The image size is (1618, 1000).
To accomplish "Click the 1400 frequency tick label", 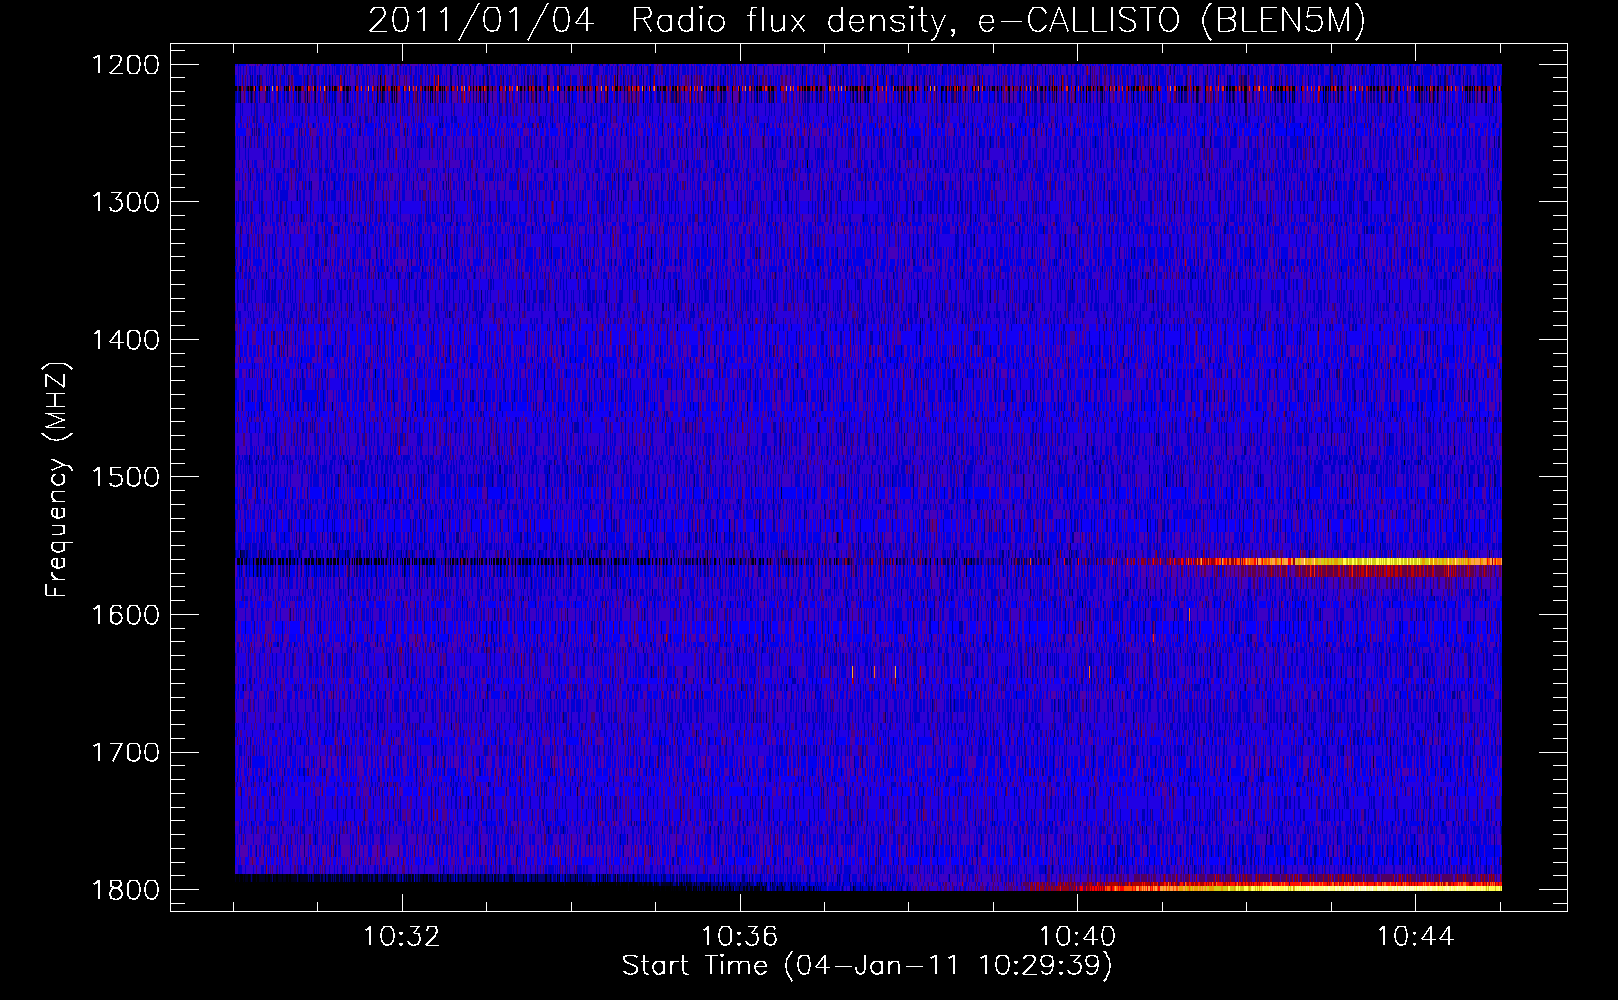I will (x=125, y=340).
